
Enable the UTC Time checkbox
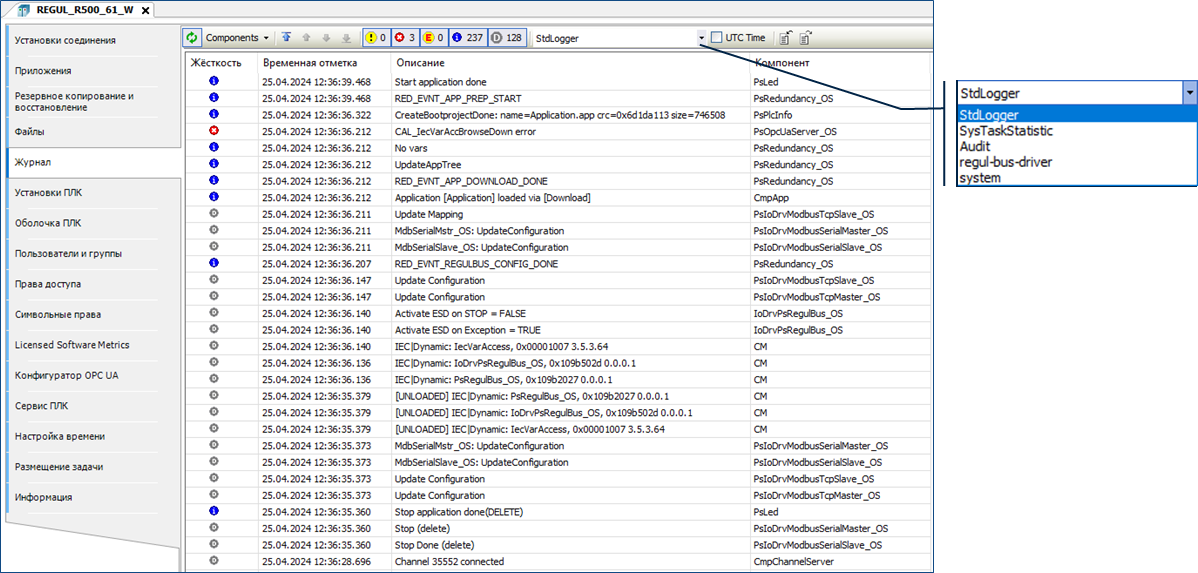pyautogui.click(x=716, y=38)
